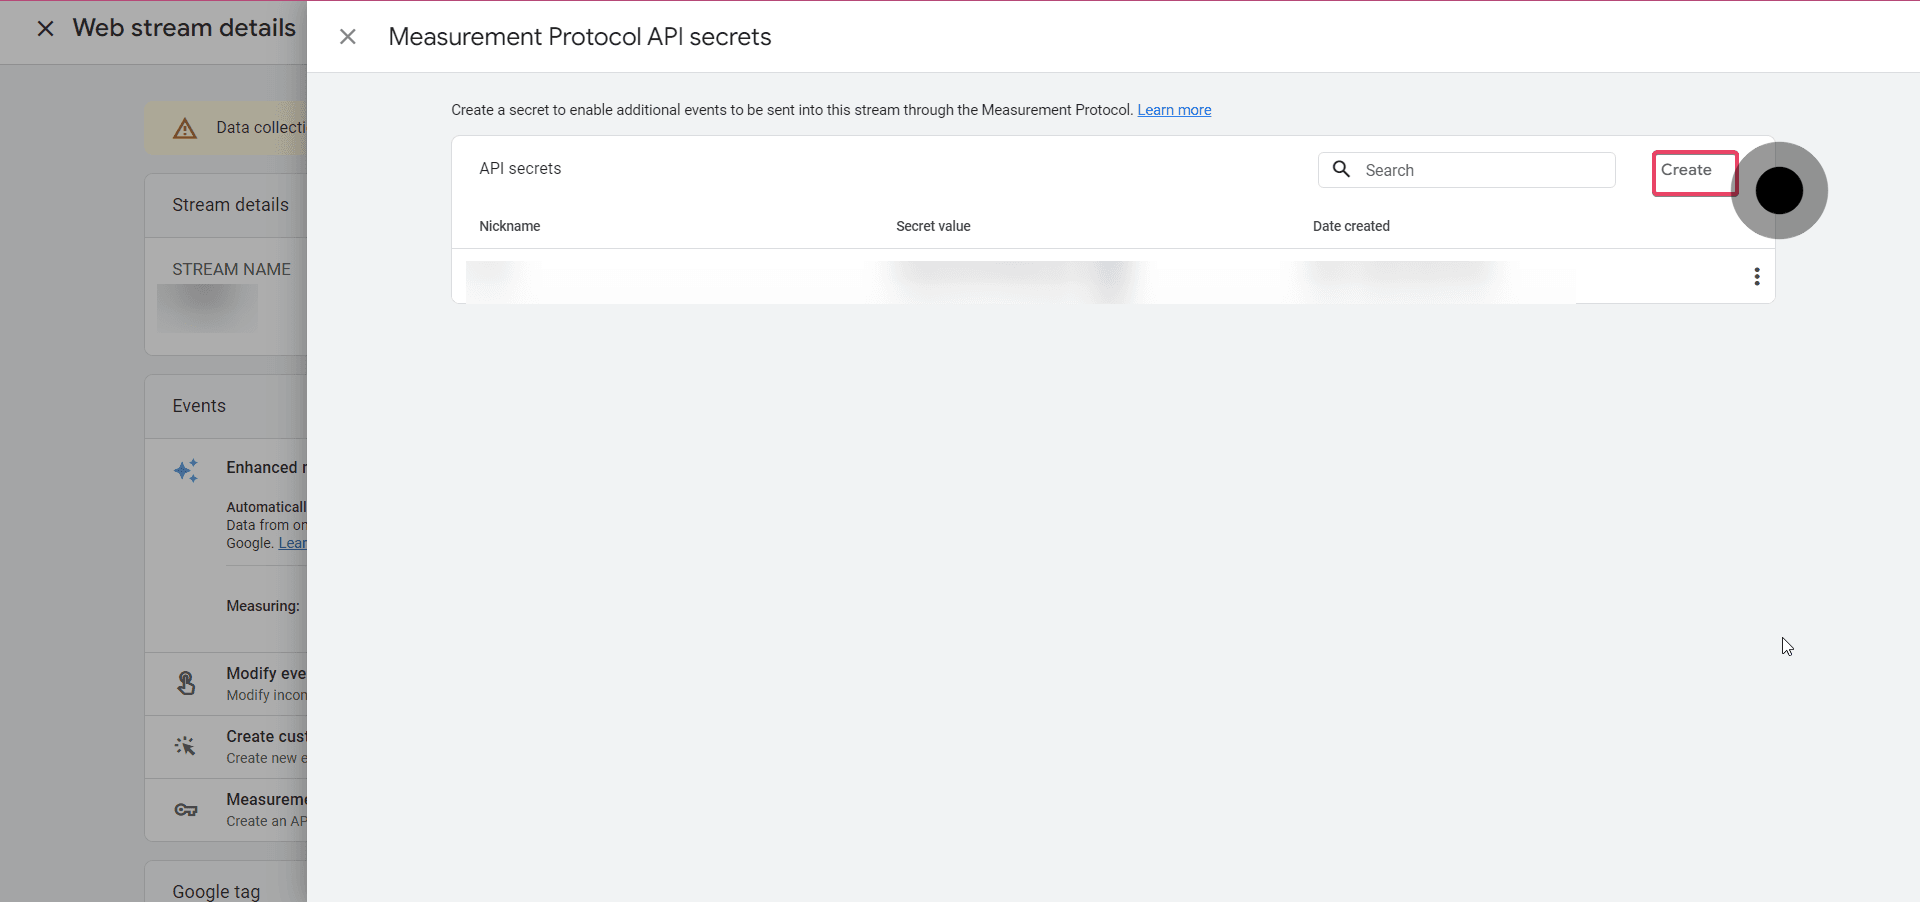Open the Measurement Protocol API secrets option
Screen dimensions: 1920x902
click(226, 810)
